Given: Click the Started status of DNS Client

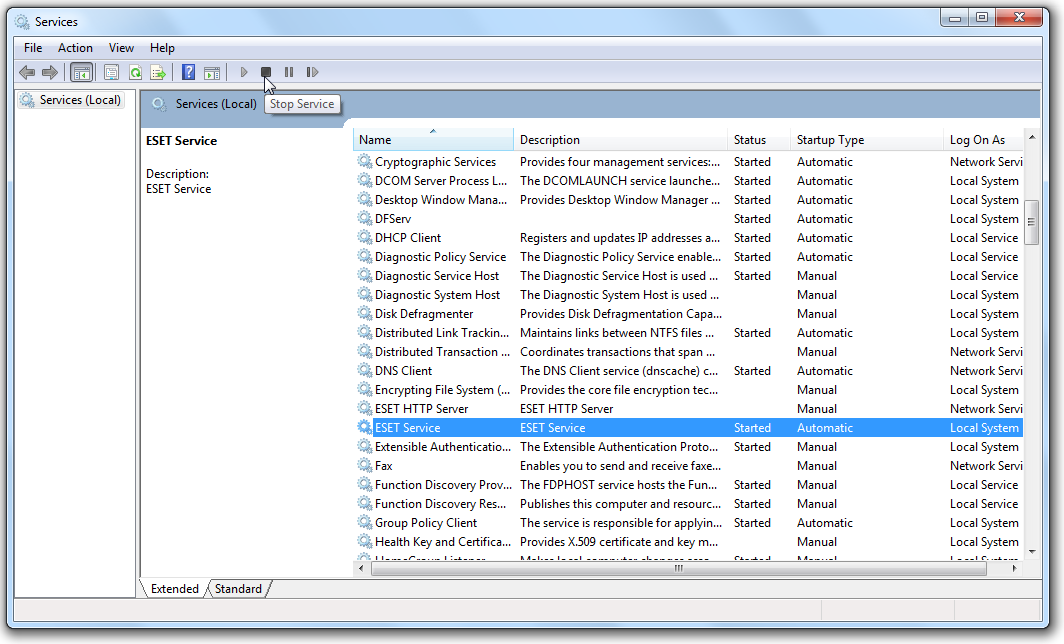Looking at the screenshot, I should pyautogui.click(x=752, y=371).
